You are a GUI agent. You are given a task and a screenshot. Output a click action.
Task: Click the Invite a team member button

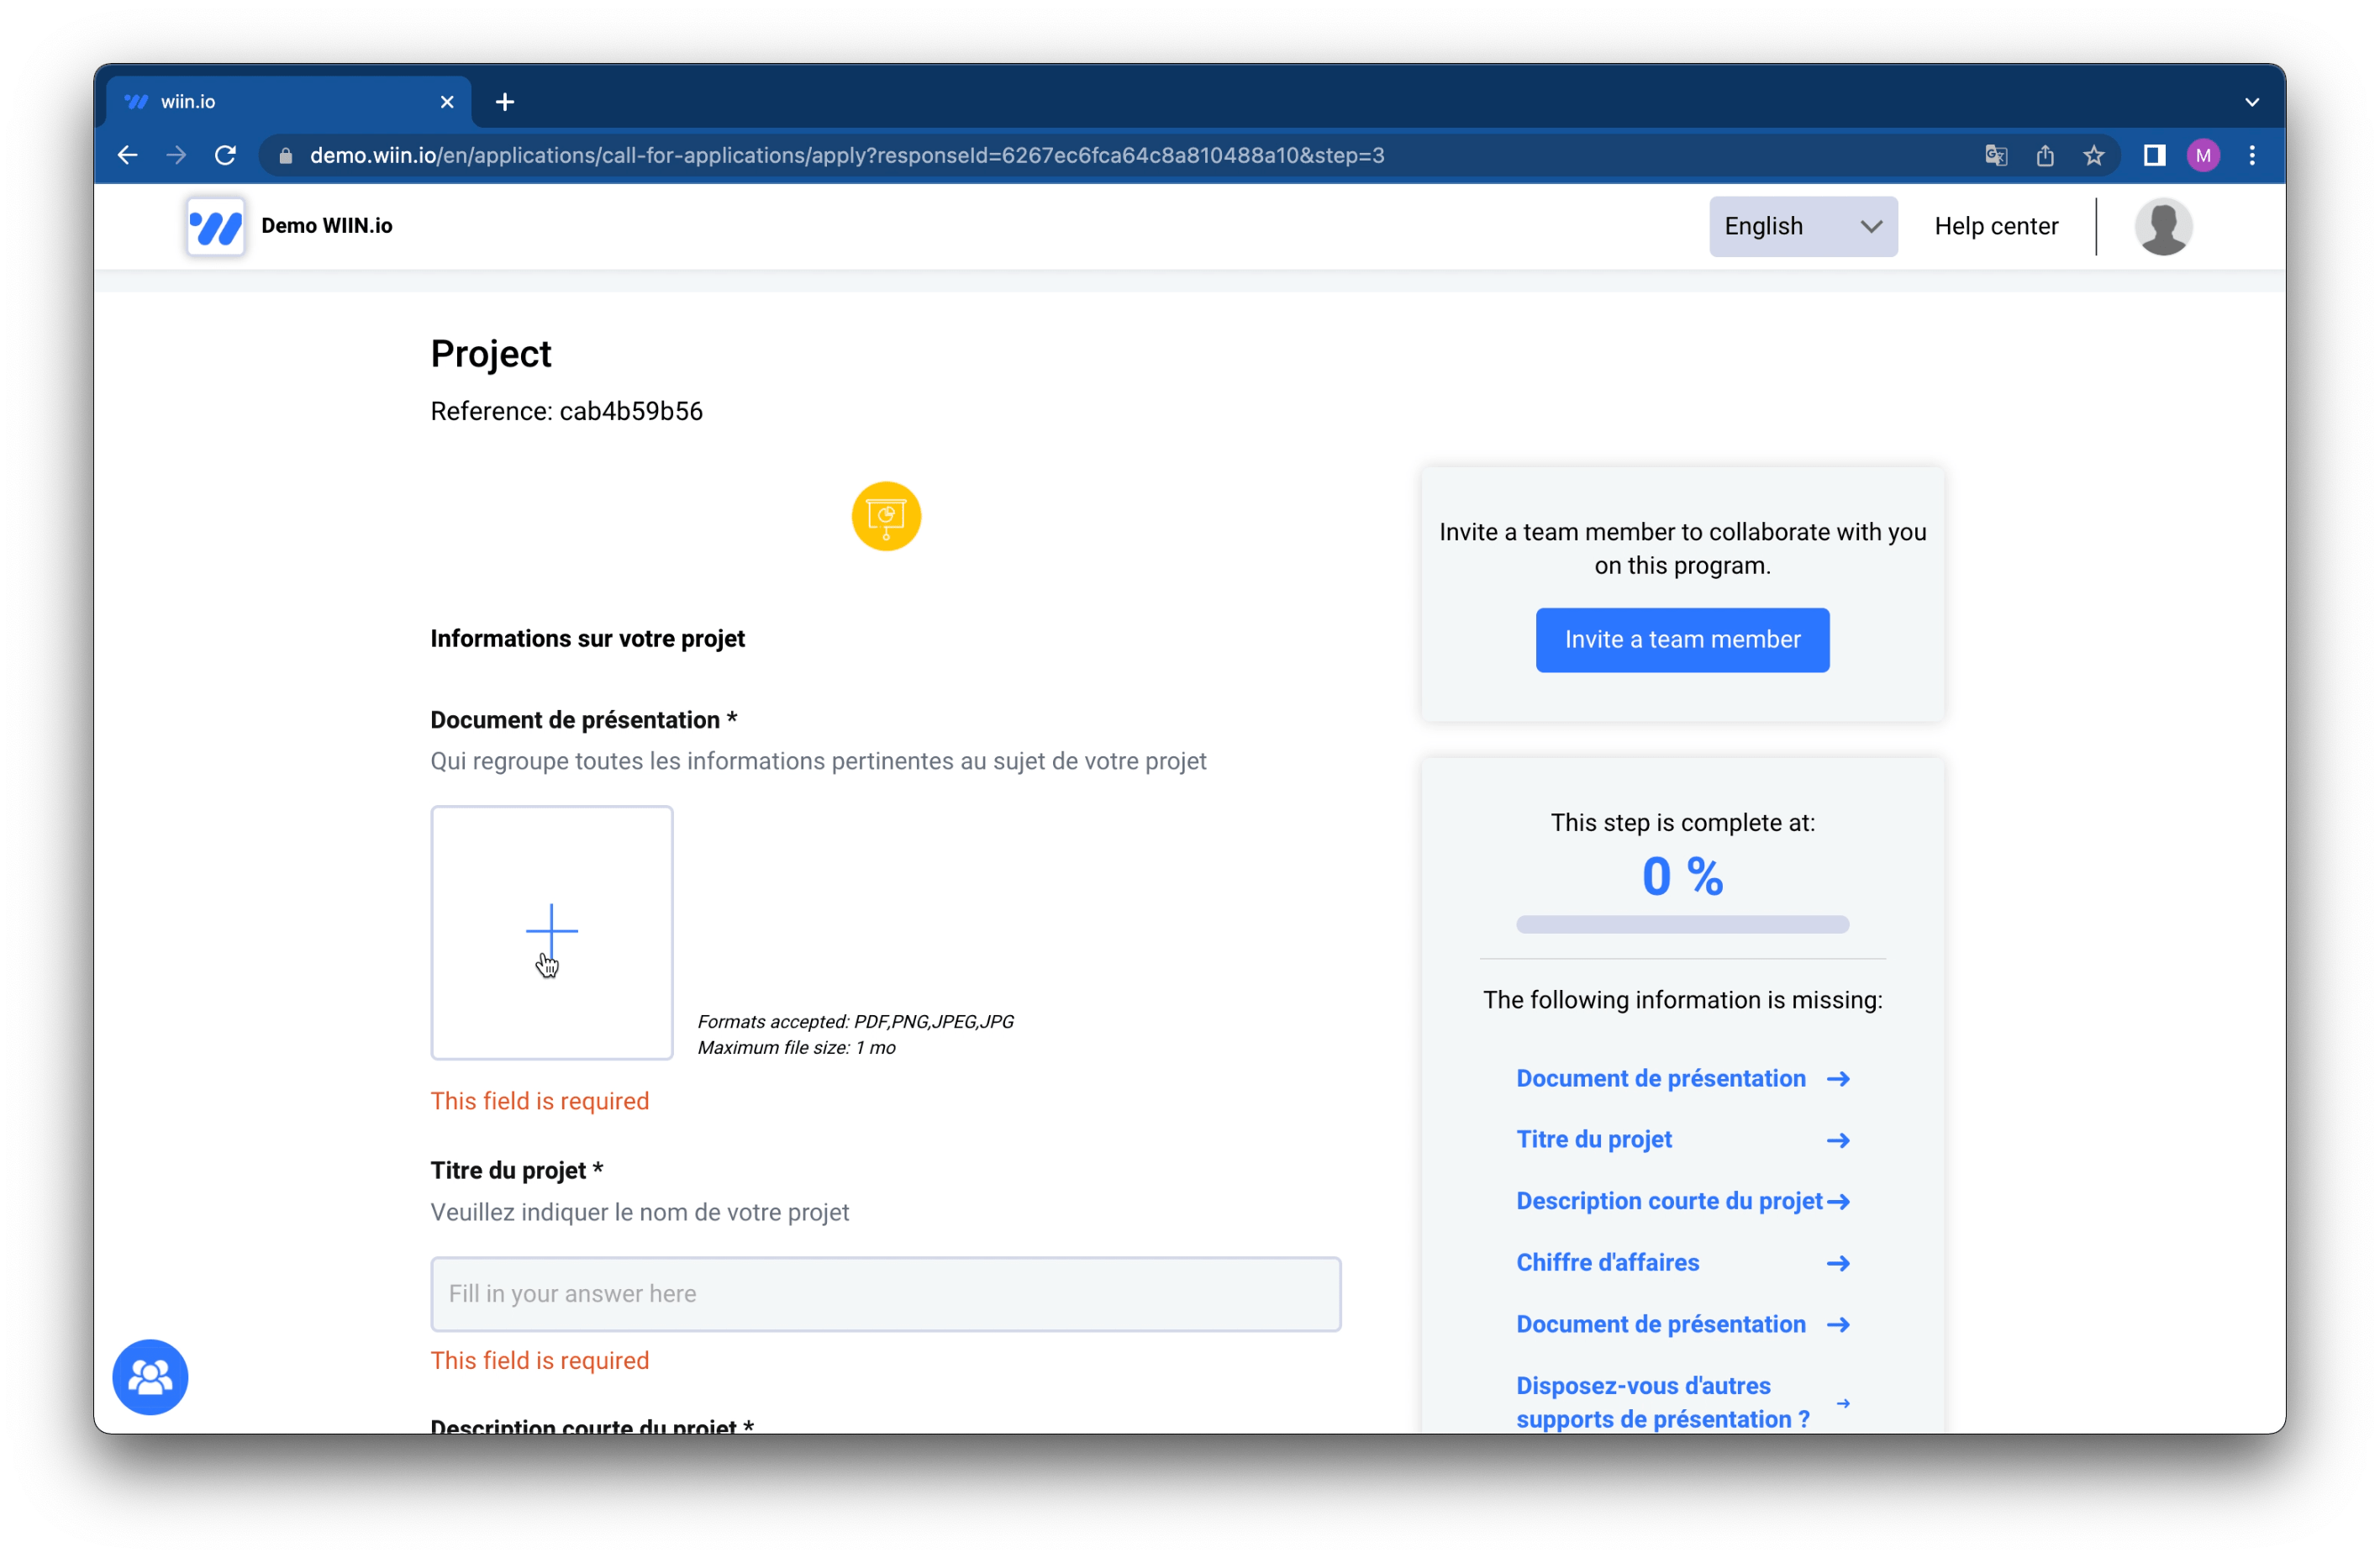pos(1682,640)
